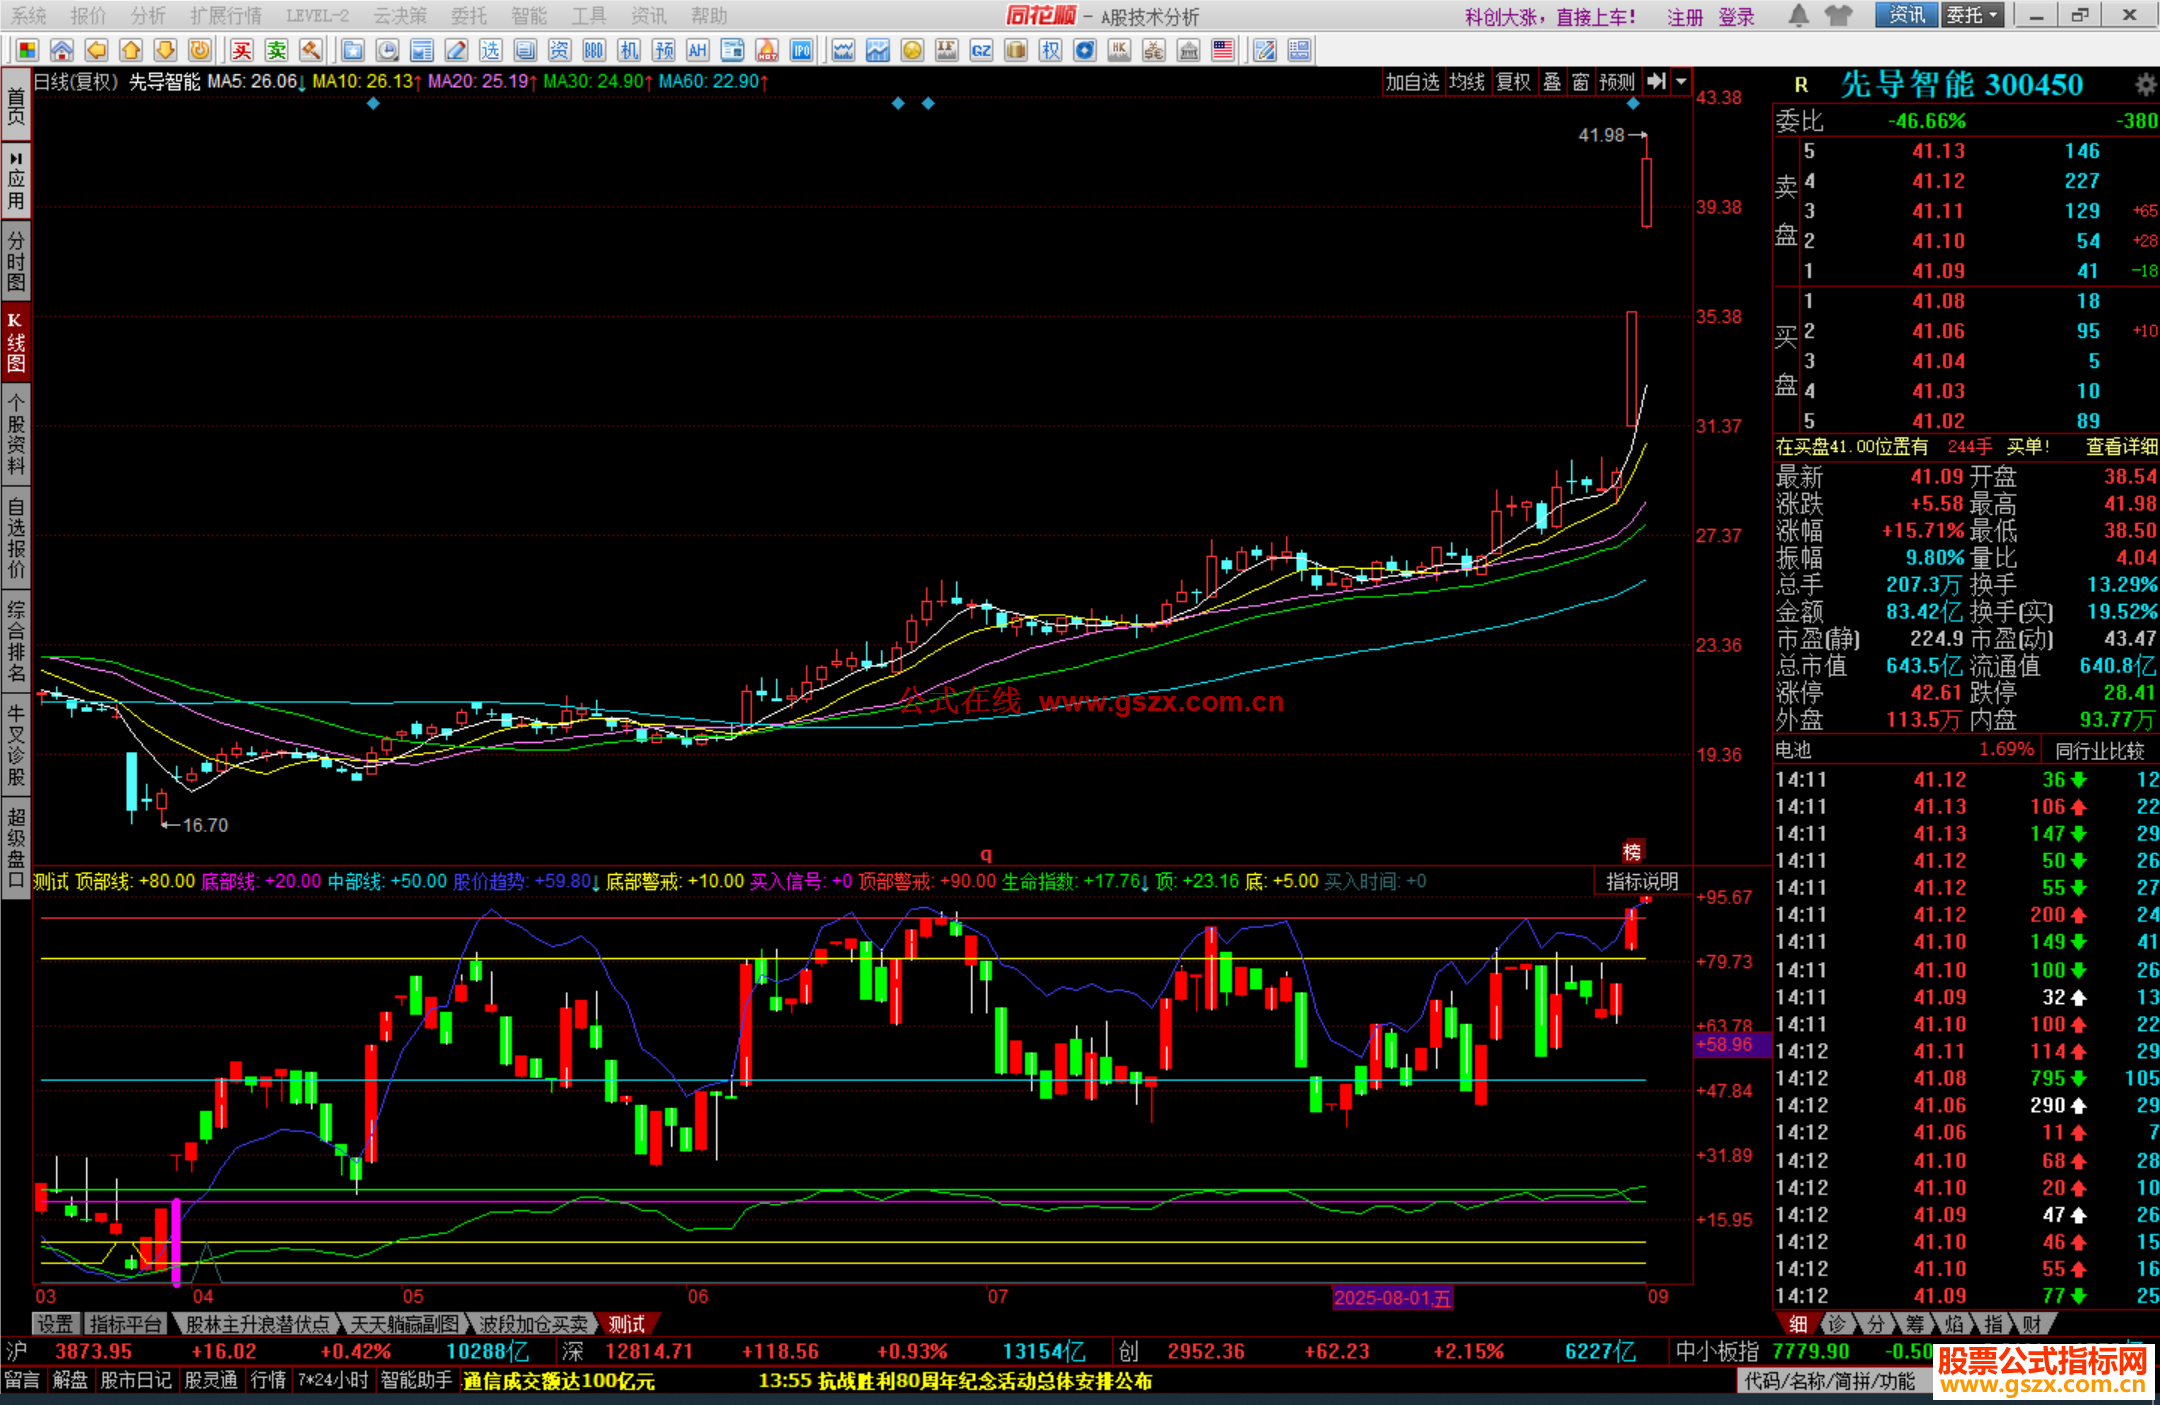Image resolution: width=2160 pixels, height=1405 pixels.
Task: Open the dropdown arrow beside 预测 button
Action: tap(1681, 82)
